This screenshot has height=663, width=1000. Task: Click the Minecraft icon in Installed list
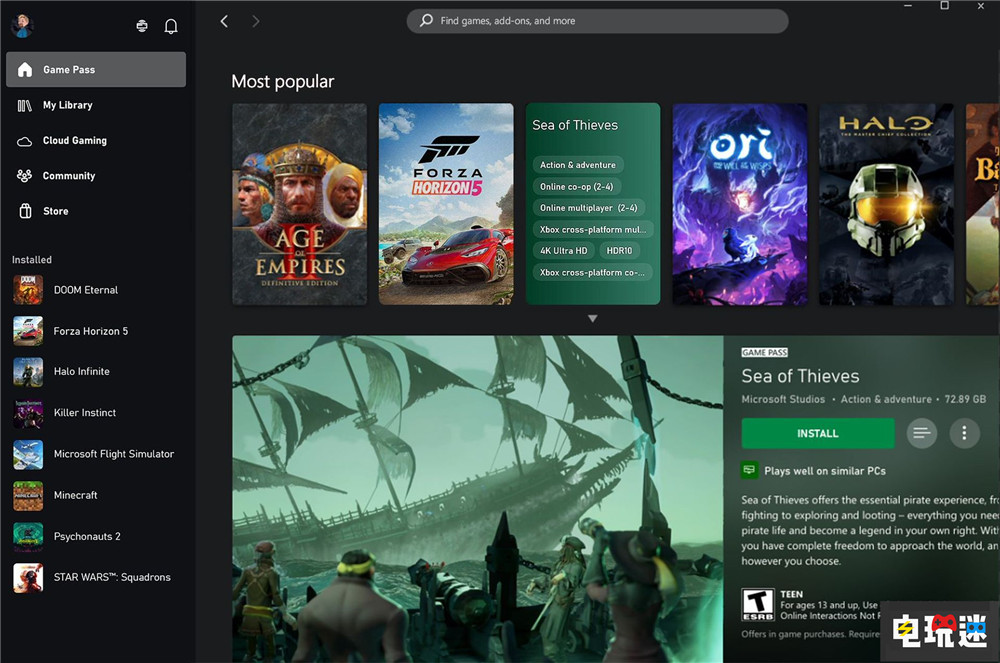(x=27, y=495)
